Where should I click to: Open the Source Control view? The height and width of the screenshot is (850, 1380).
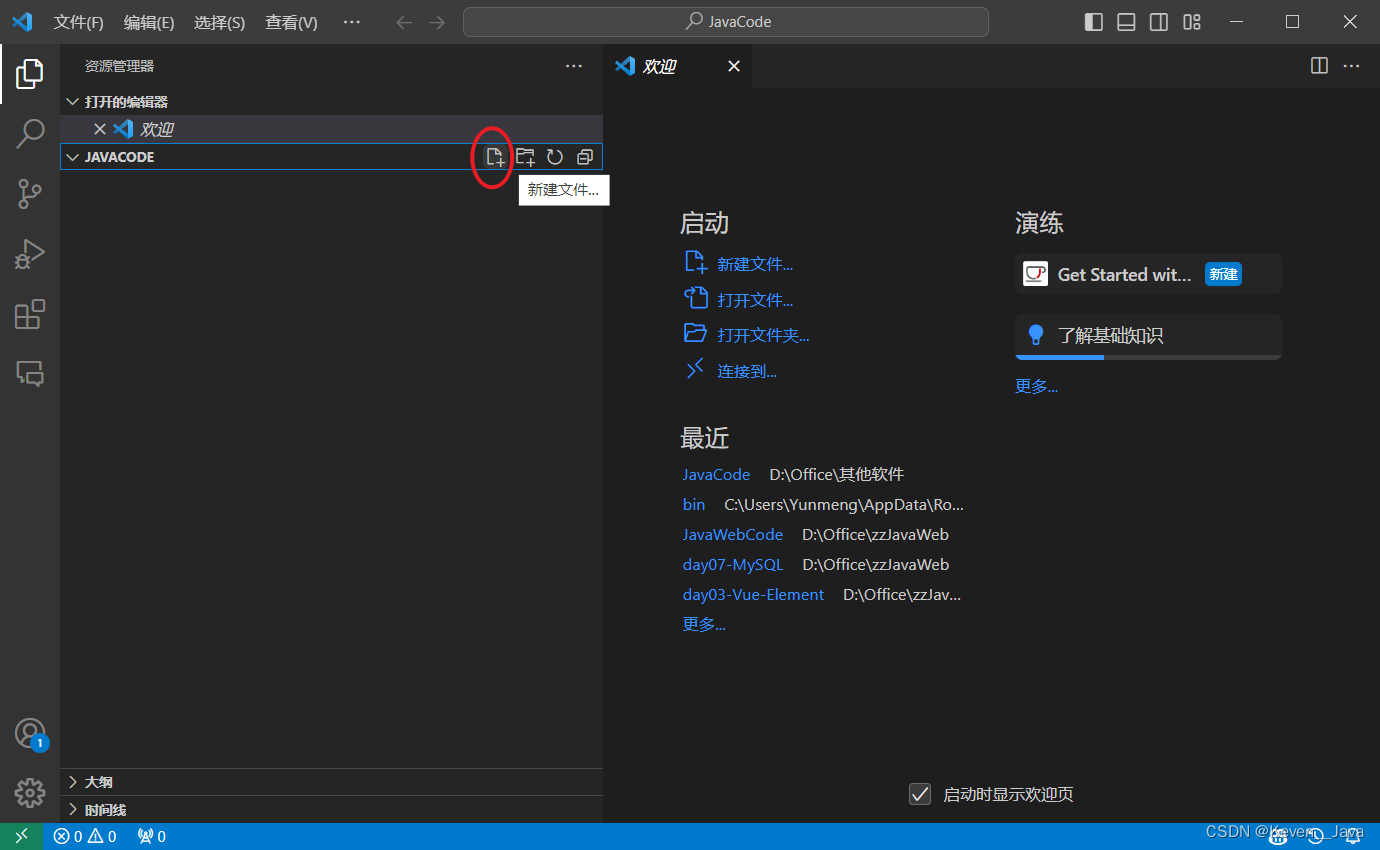[30, 193]
